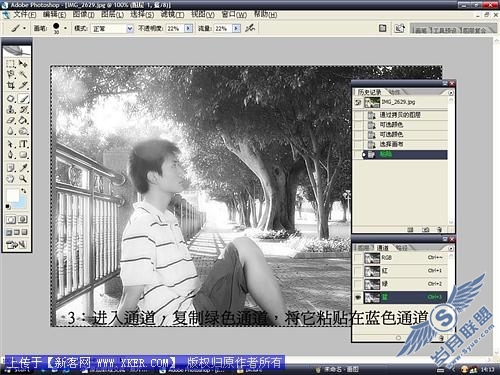Click the foreground color swatch
Image resolution: width=500 pixels, height=375 pixels.
13,195
